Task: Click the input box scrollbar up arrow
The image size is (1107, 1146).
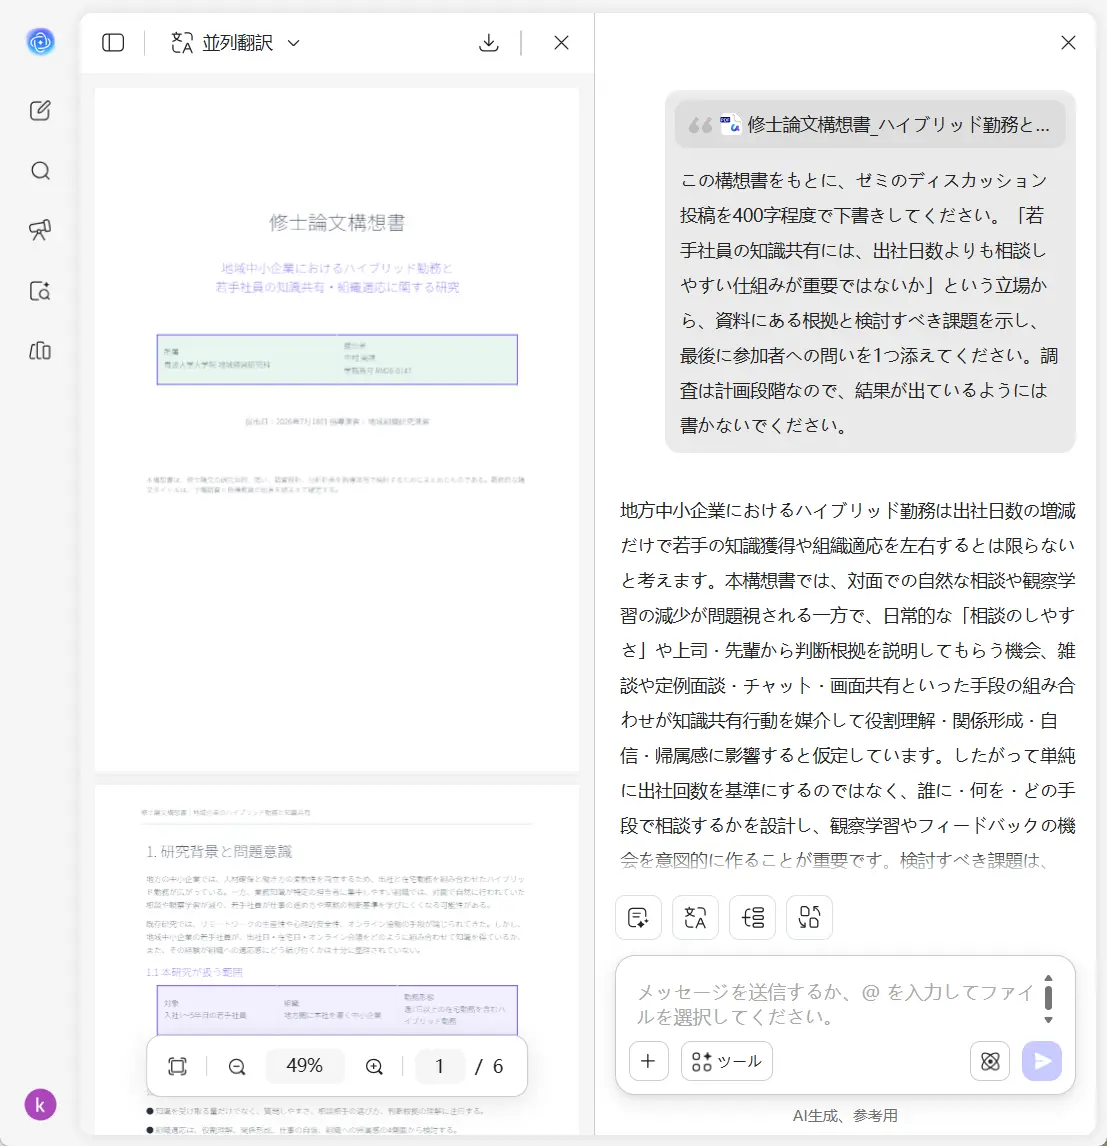Action: point(1049,978)
